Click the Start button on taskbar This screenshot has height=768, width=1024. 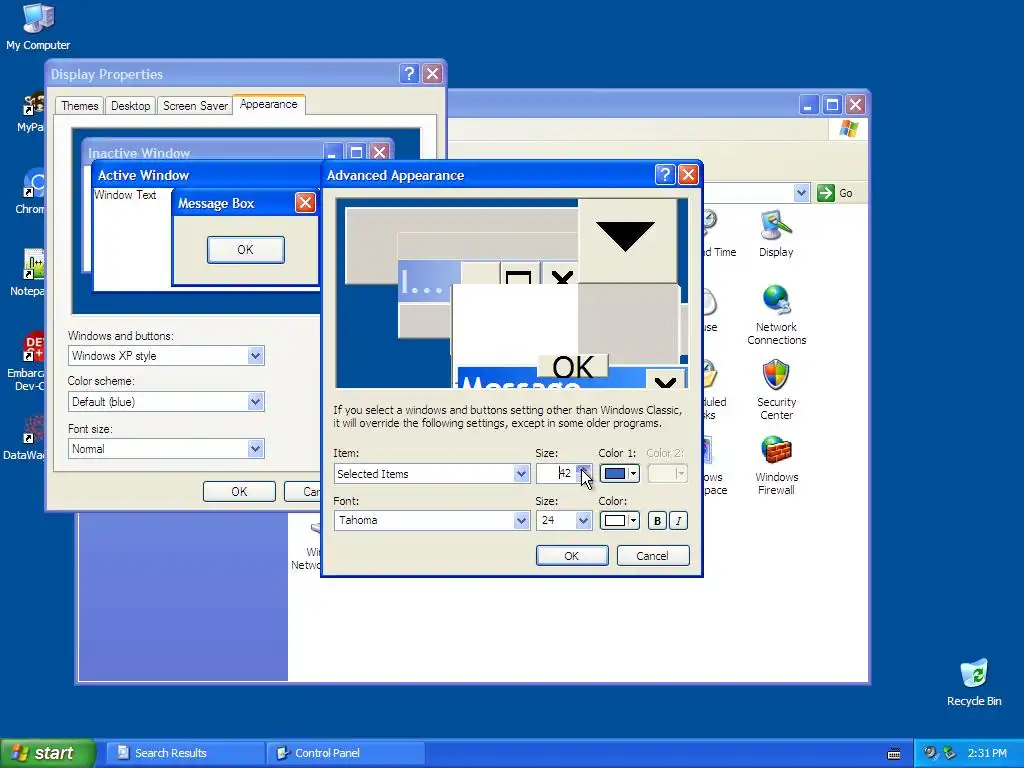[x=46, y=753]
